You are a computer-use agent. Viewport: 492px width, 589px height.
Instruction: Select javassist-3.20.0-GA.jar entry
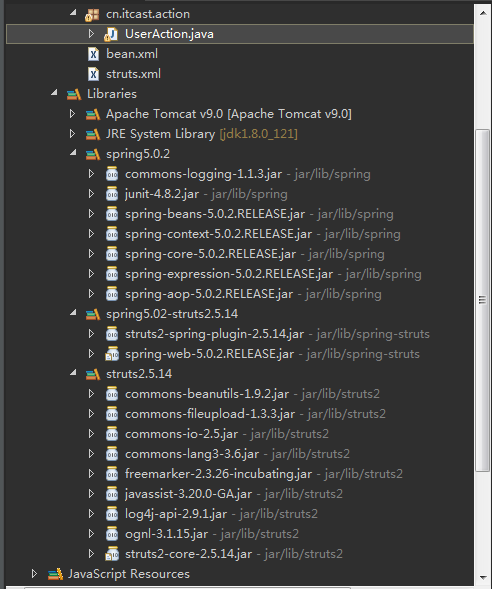pos(189,494)
